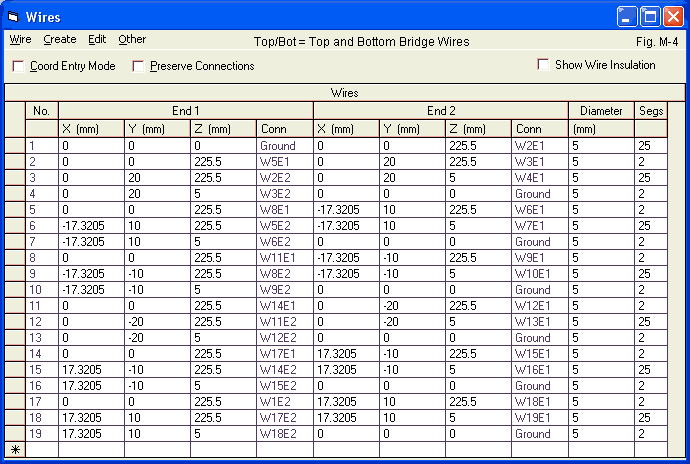Viewport: 690px width, 464px height.
Task: Click the new row asterisk marker
Action: [x=15, y=450]
